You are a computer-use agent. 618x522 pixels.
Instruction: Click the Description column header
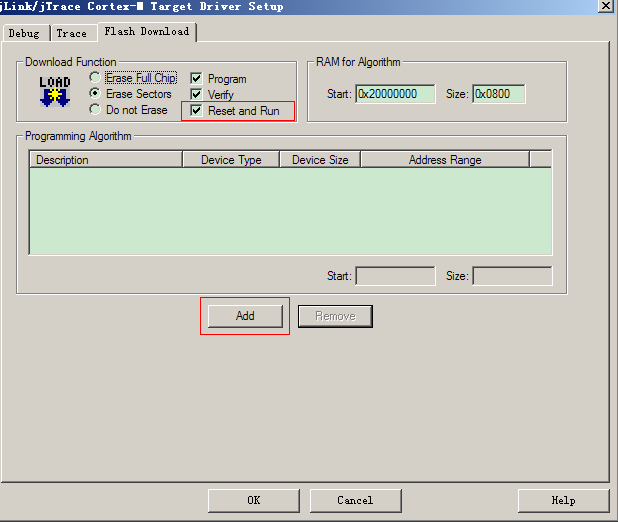[106, 160]
